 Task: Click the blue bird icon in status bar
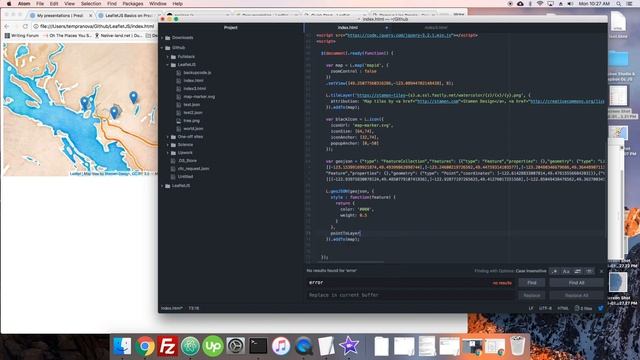(601, 309)
